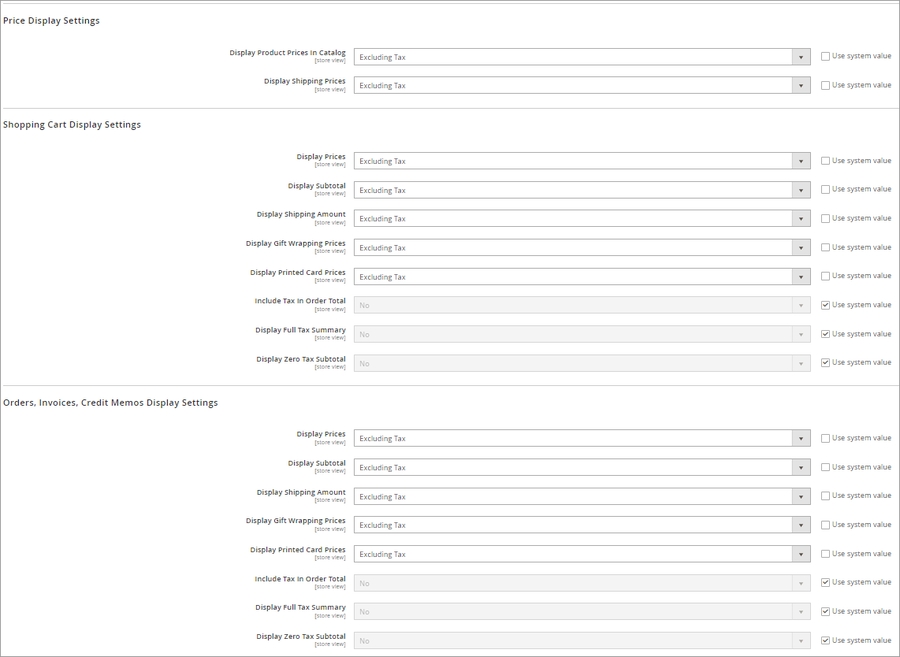Uncheck Use system value for Orders Display Zero Tax Subtotal
900x657 pixels.
825,641
